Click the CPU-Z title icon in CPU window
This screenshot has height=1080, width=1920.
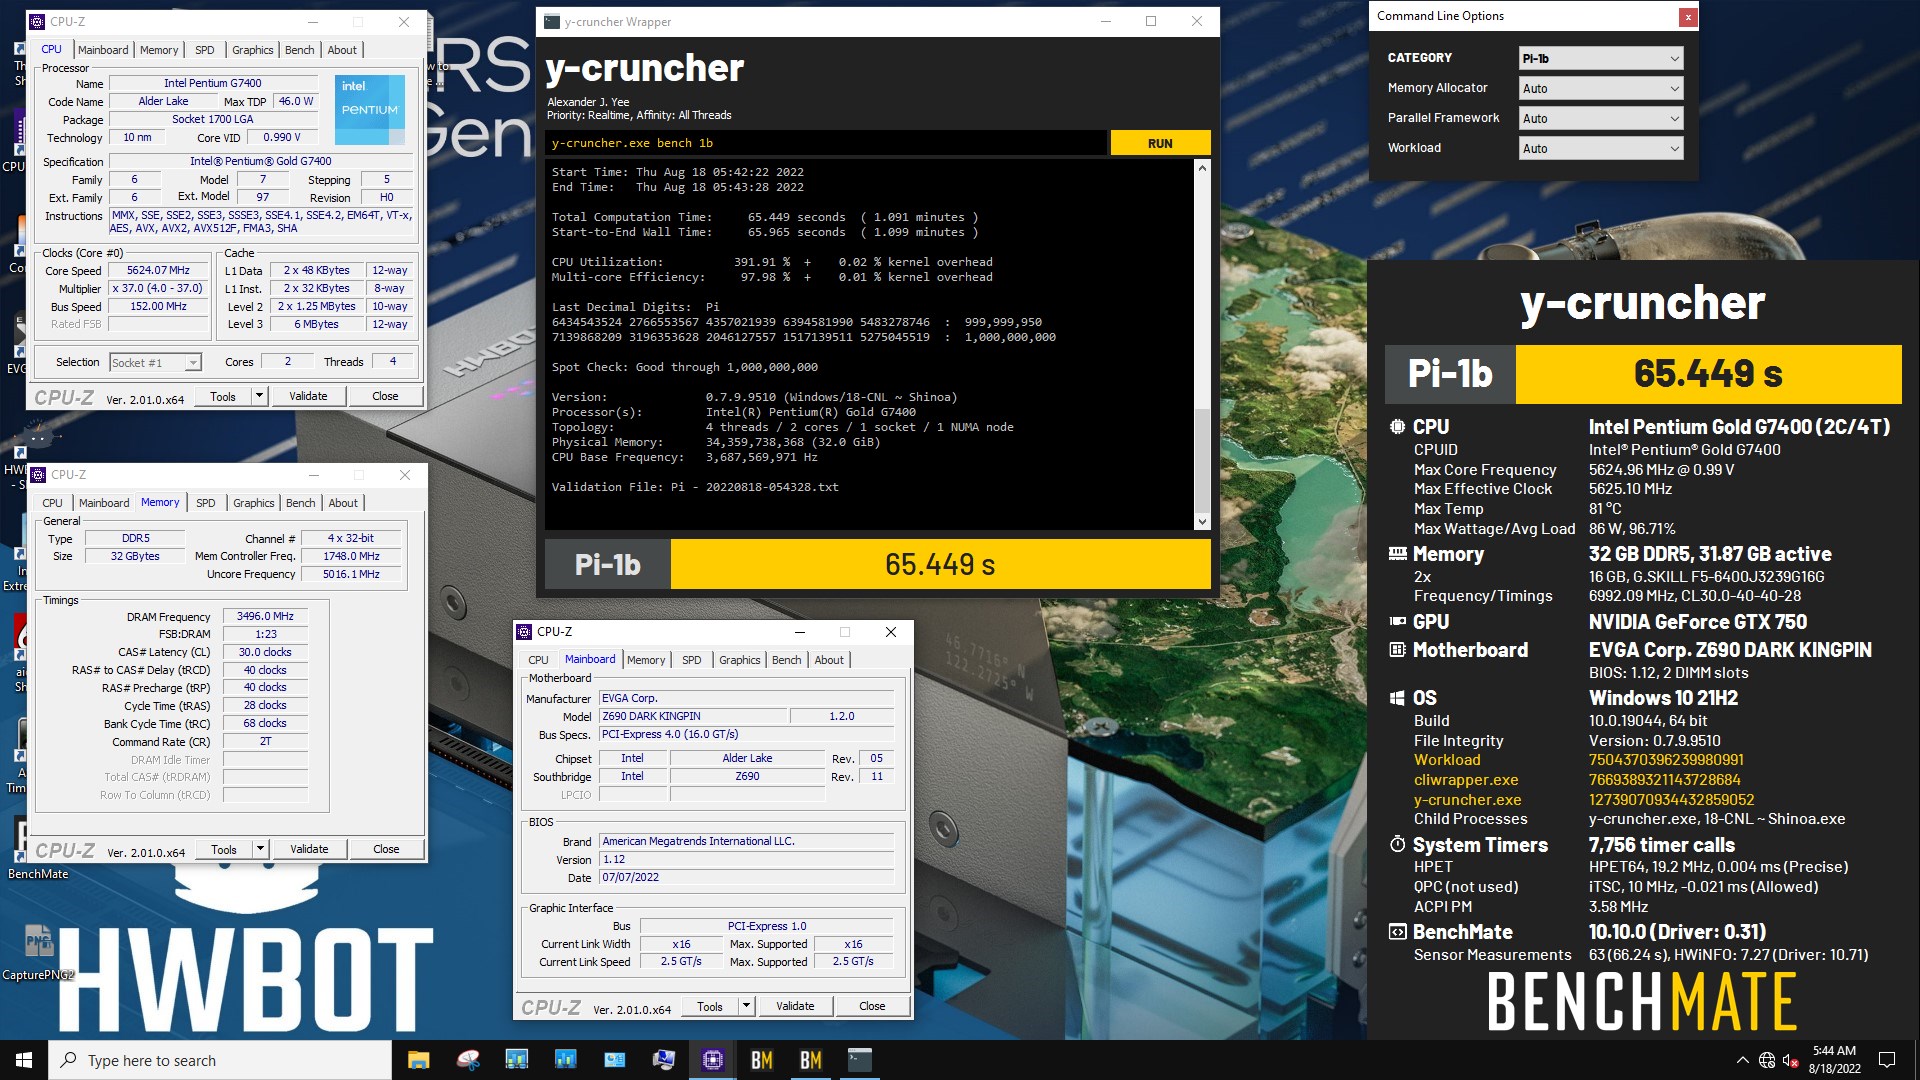point(38,21)
